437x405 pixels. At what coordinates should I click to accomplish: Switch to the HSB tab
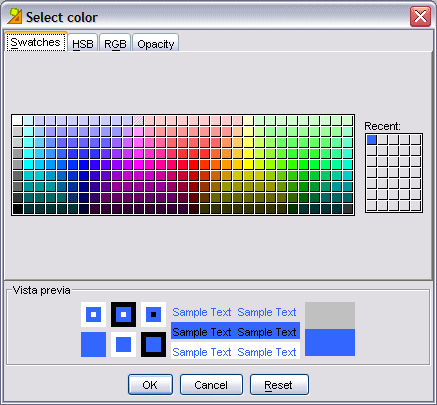(x=83, y=43)
